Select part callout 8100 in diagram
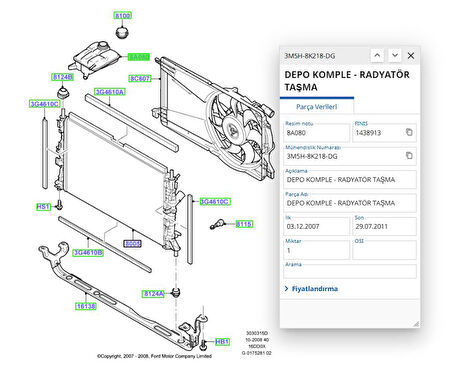This screenshot has width=452, height=365. tap(123, 15)
